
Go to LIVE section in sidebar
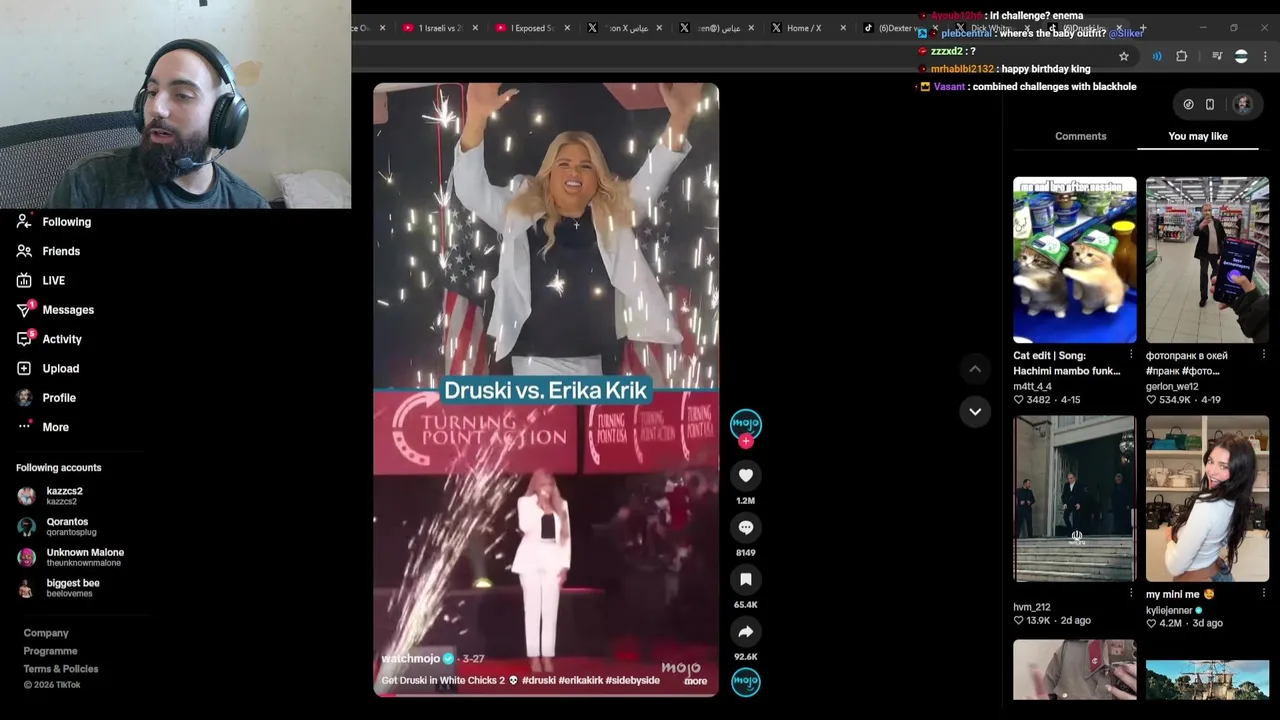(41, 281)
